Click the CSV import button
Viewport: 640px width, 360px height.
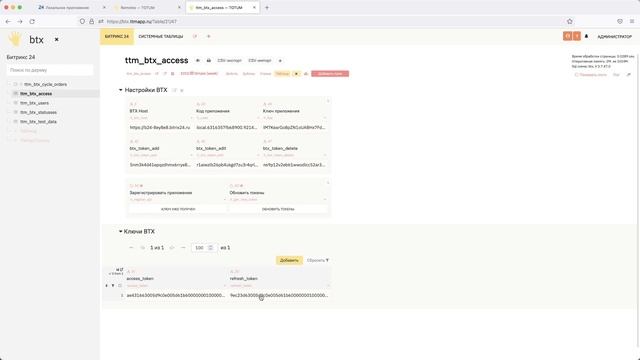(260, 60)
